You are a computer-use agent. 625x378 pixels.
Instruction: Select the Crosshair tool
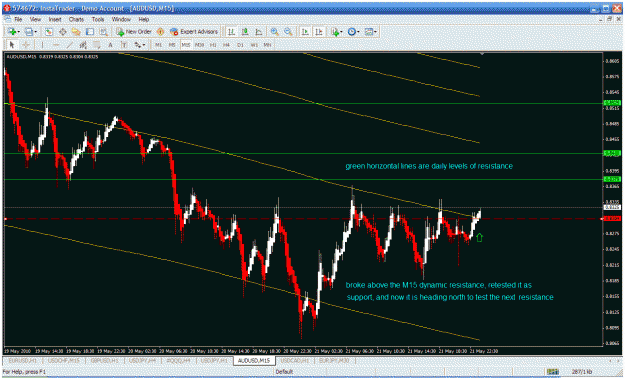(26, 45)
